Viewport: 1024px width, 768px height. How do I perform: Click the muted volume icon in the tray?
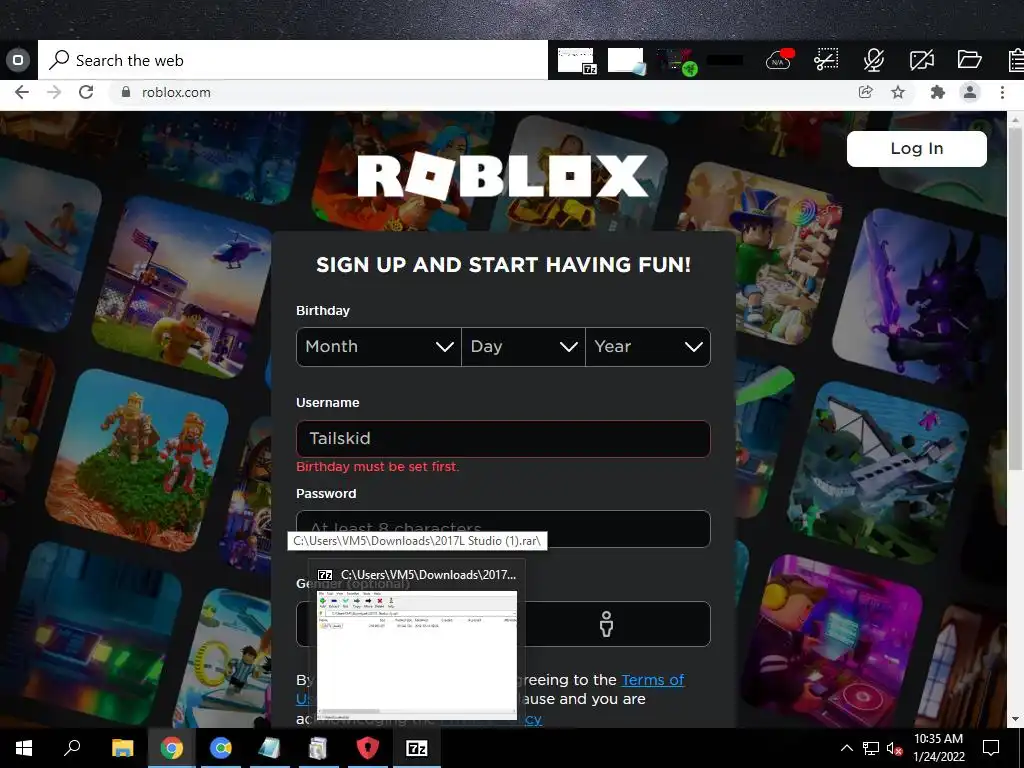click(x=894, y=748)
